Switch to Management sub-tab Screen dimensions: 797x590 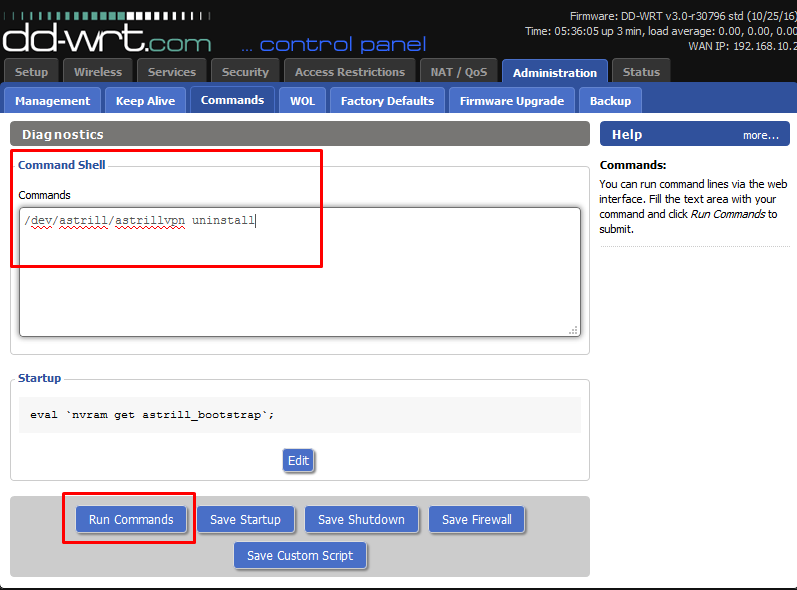(x=52, y=101)
